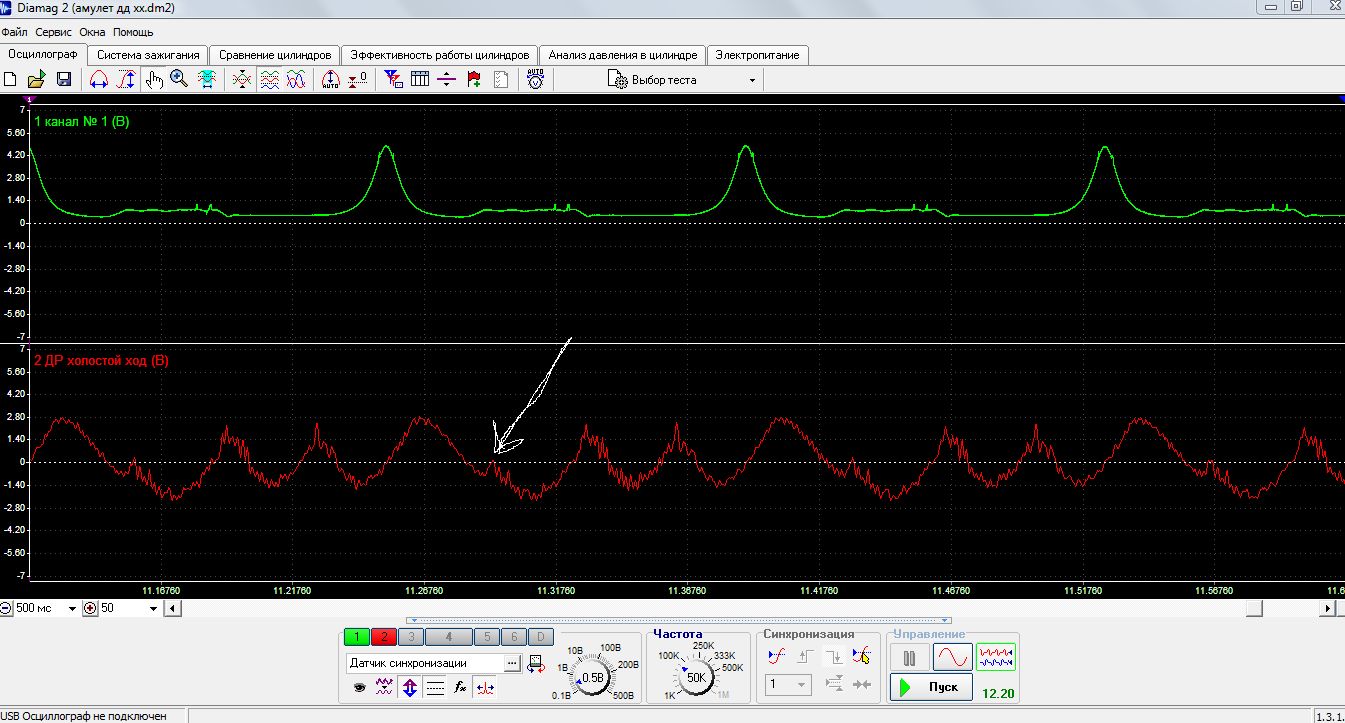Open the Помощь menu
Screen dimensions: 1345x723
pos(133,32)
